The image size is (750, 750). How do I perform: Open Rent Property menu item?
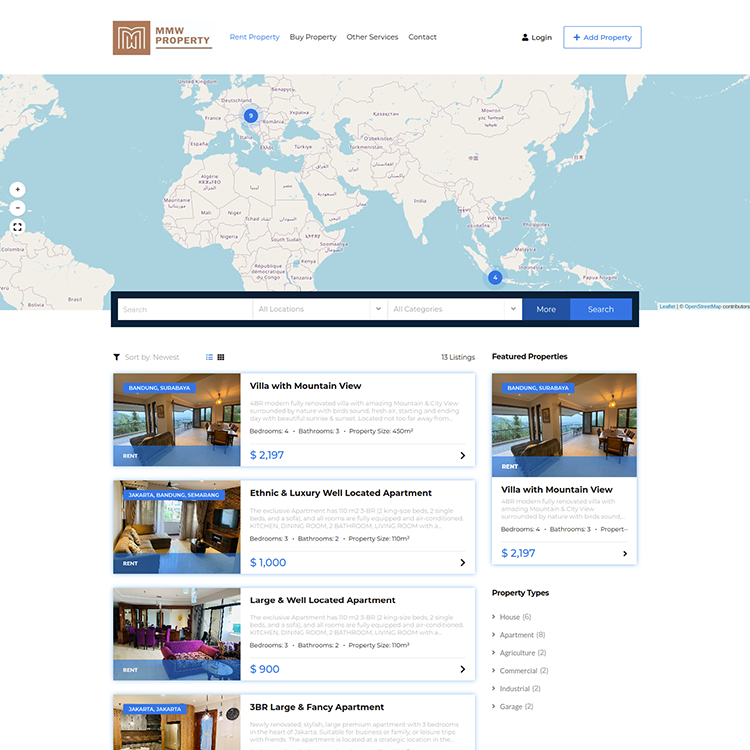click(254, 37)
